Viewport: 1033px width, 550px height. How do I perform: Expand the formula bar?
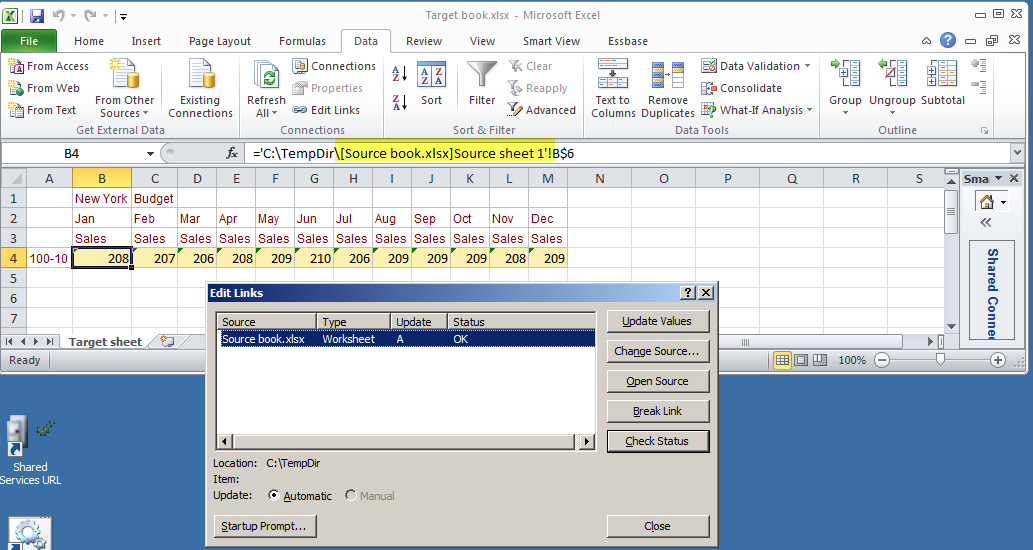pyautogui.click(x=1017, y=153)
